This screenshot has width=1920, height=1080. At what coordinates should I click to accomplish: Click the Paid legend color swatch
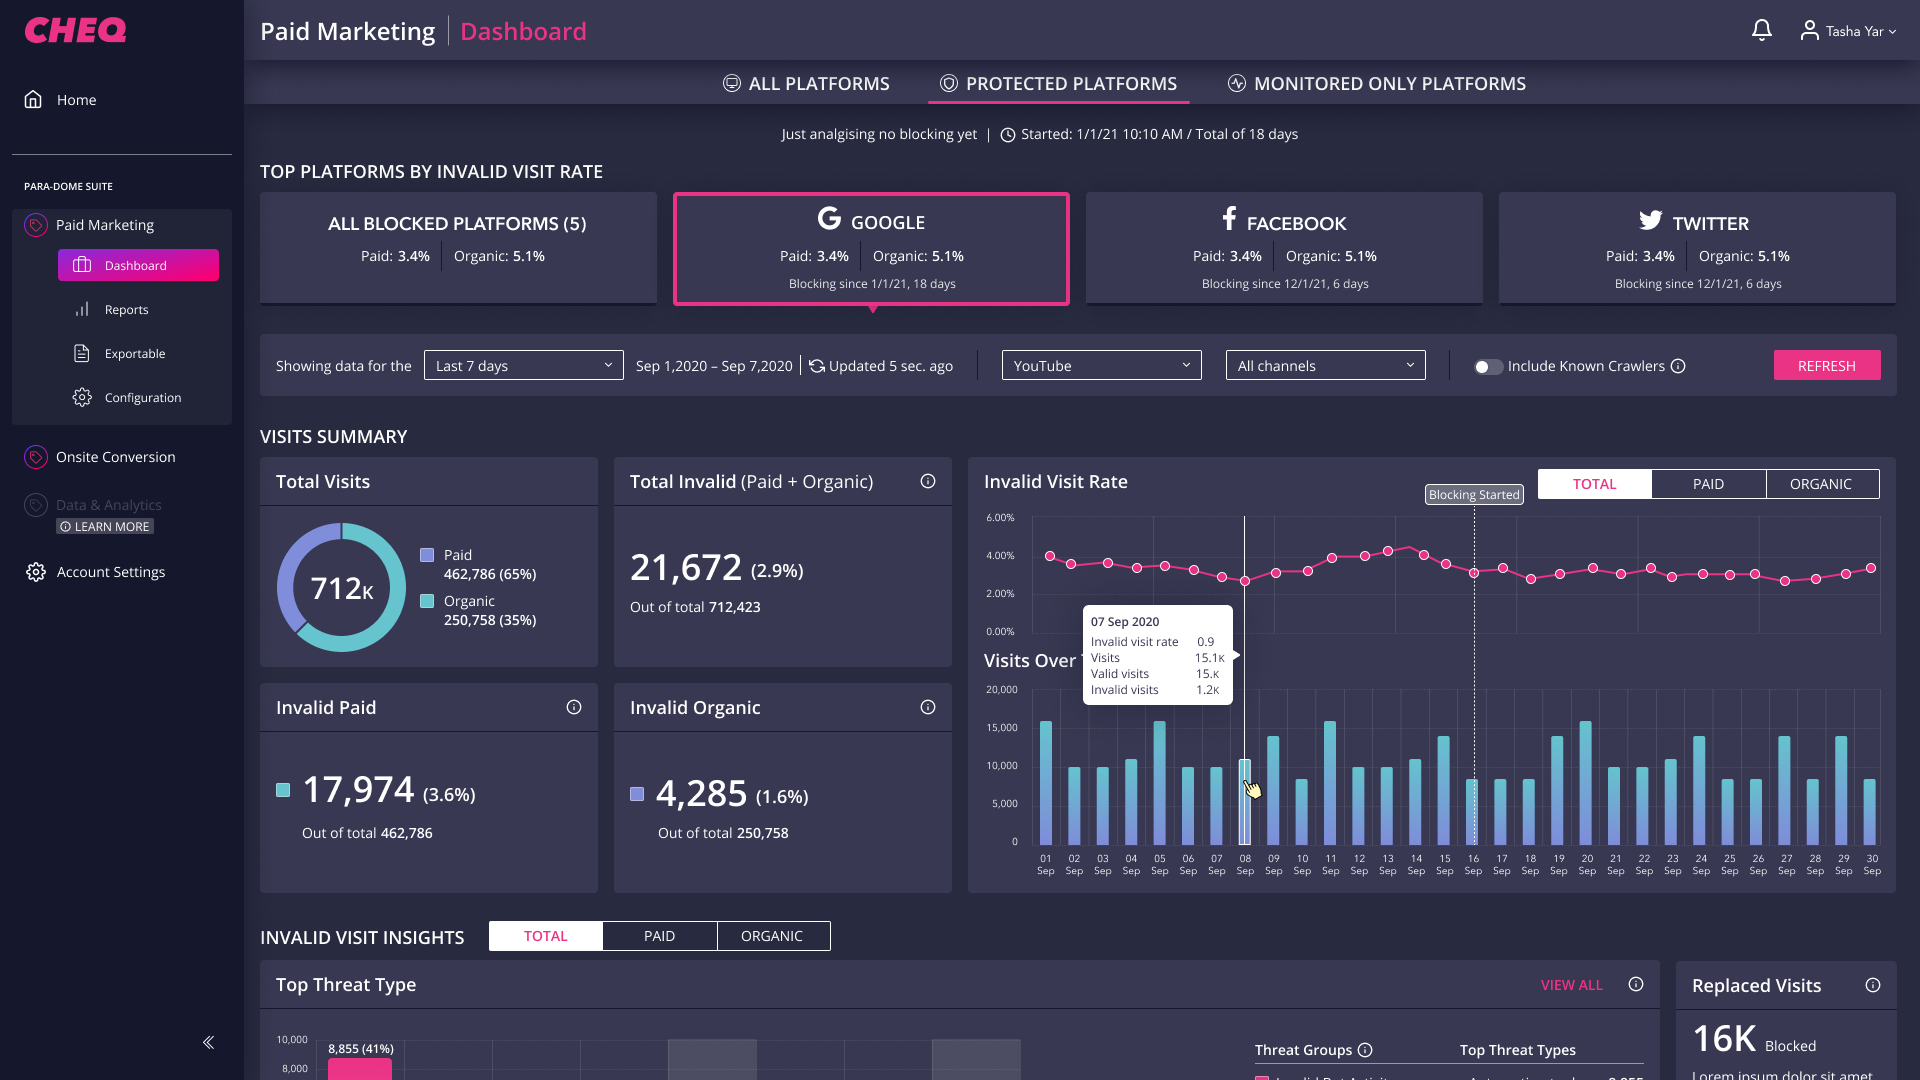pyautogui.click(x=427, y=555)
